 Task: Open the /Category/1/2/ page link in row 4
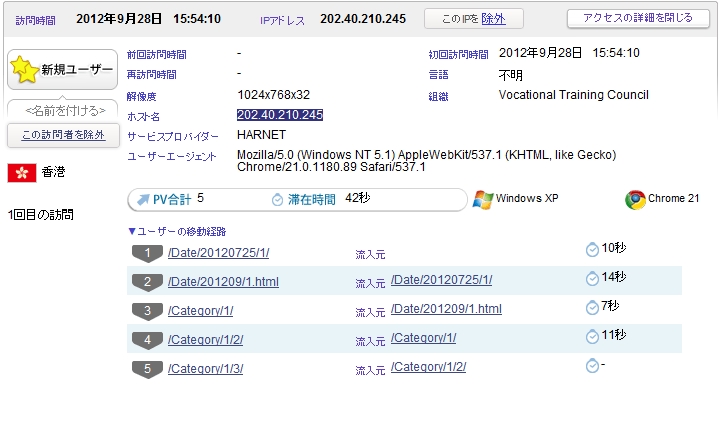pos(205,340)
